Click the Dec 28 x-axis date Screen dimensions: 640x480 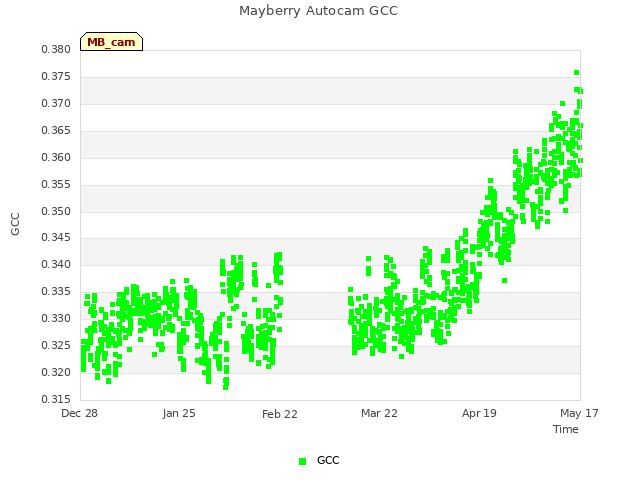[x=80, y=413]
